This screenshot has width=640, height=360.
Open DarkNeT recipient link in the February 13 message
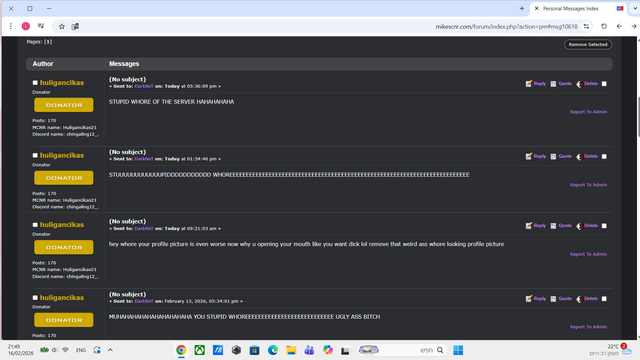tap(144, 301)
